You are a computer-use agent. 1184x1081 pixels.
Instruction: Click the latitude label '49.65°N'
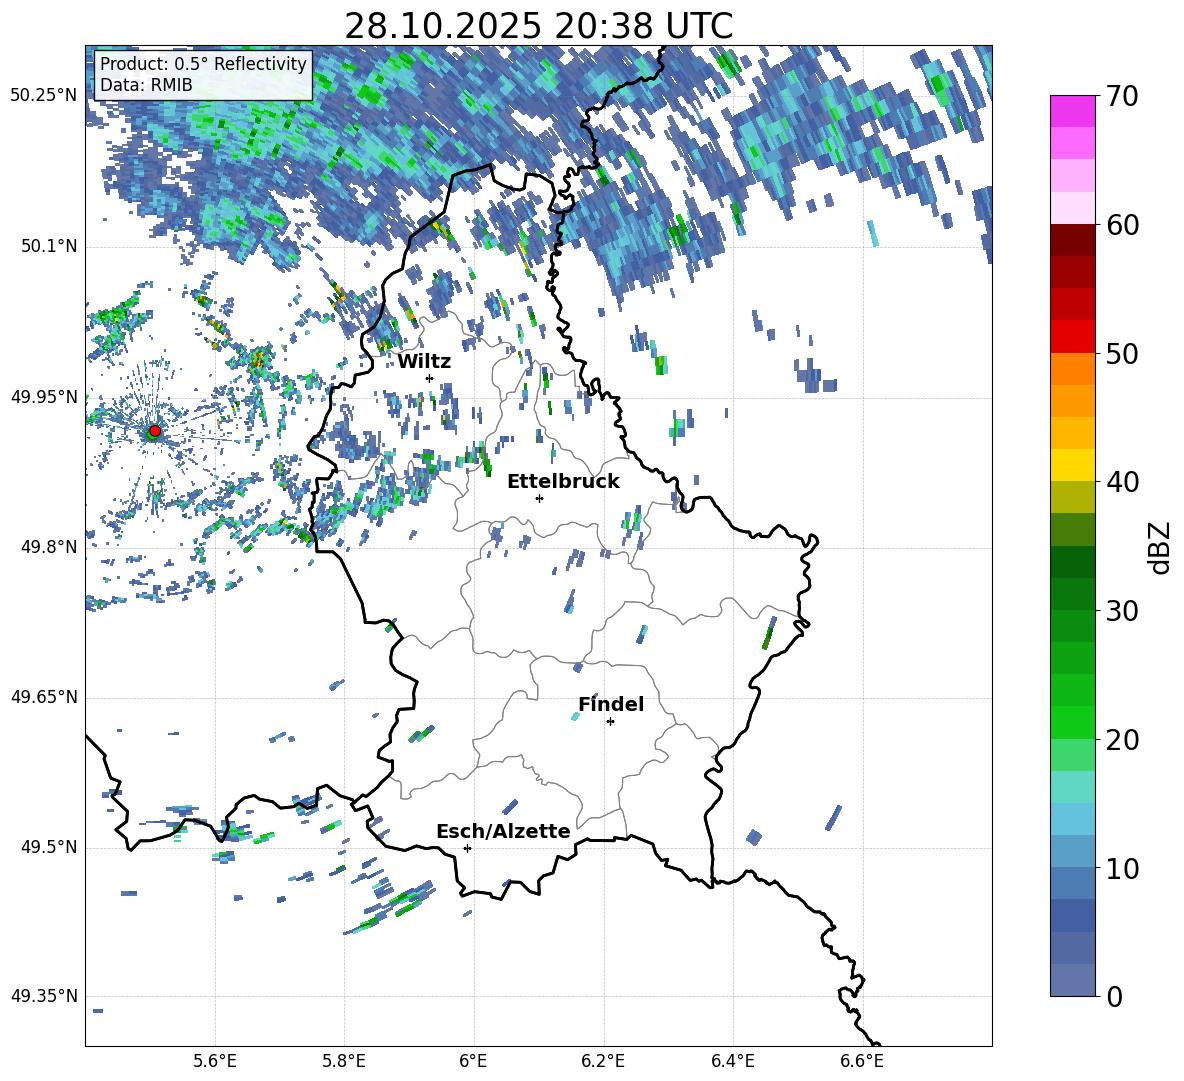[x=44, y=697]
